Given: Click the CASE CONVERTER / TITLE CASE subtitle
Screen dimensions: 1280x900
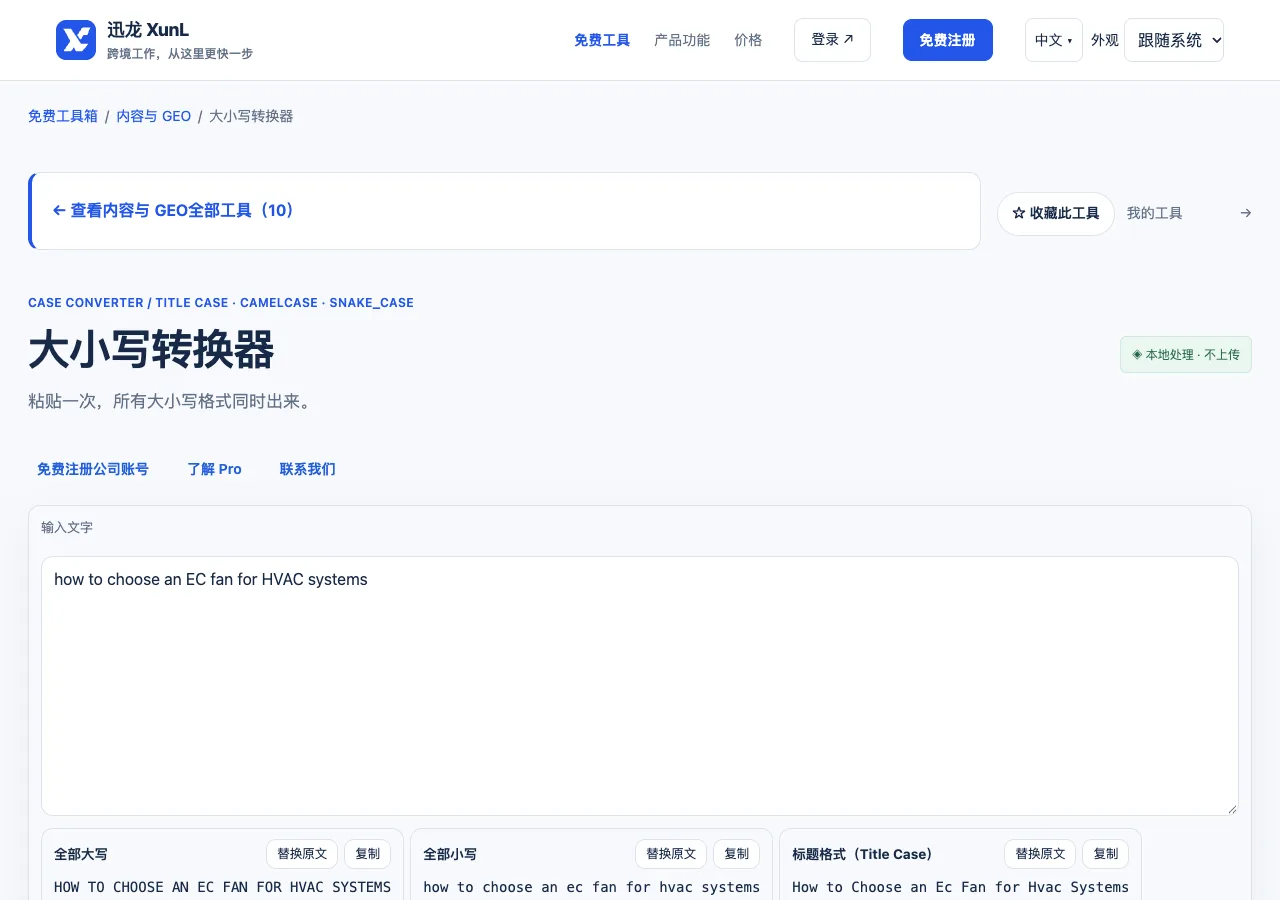Looking at the screenshot, I should pos(221,303).
